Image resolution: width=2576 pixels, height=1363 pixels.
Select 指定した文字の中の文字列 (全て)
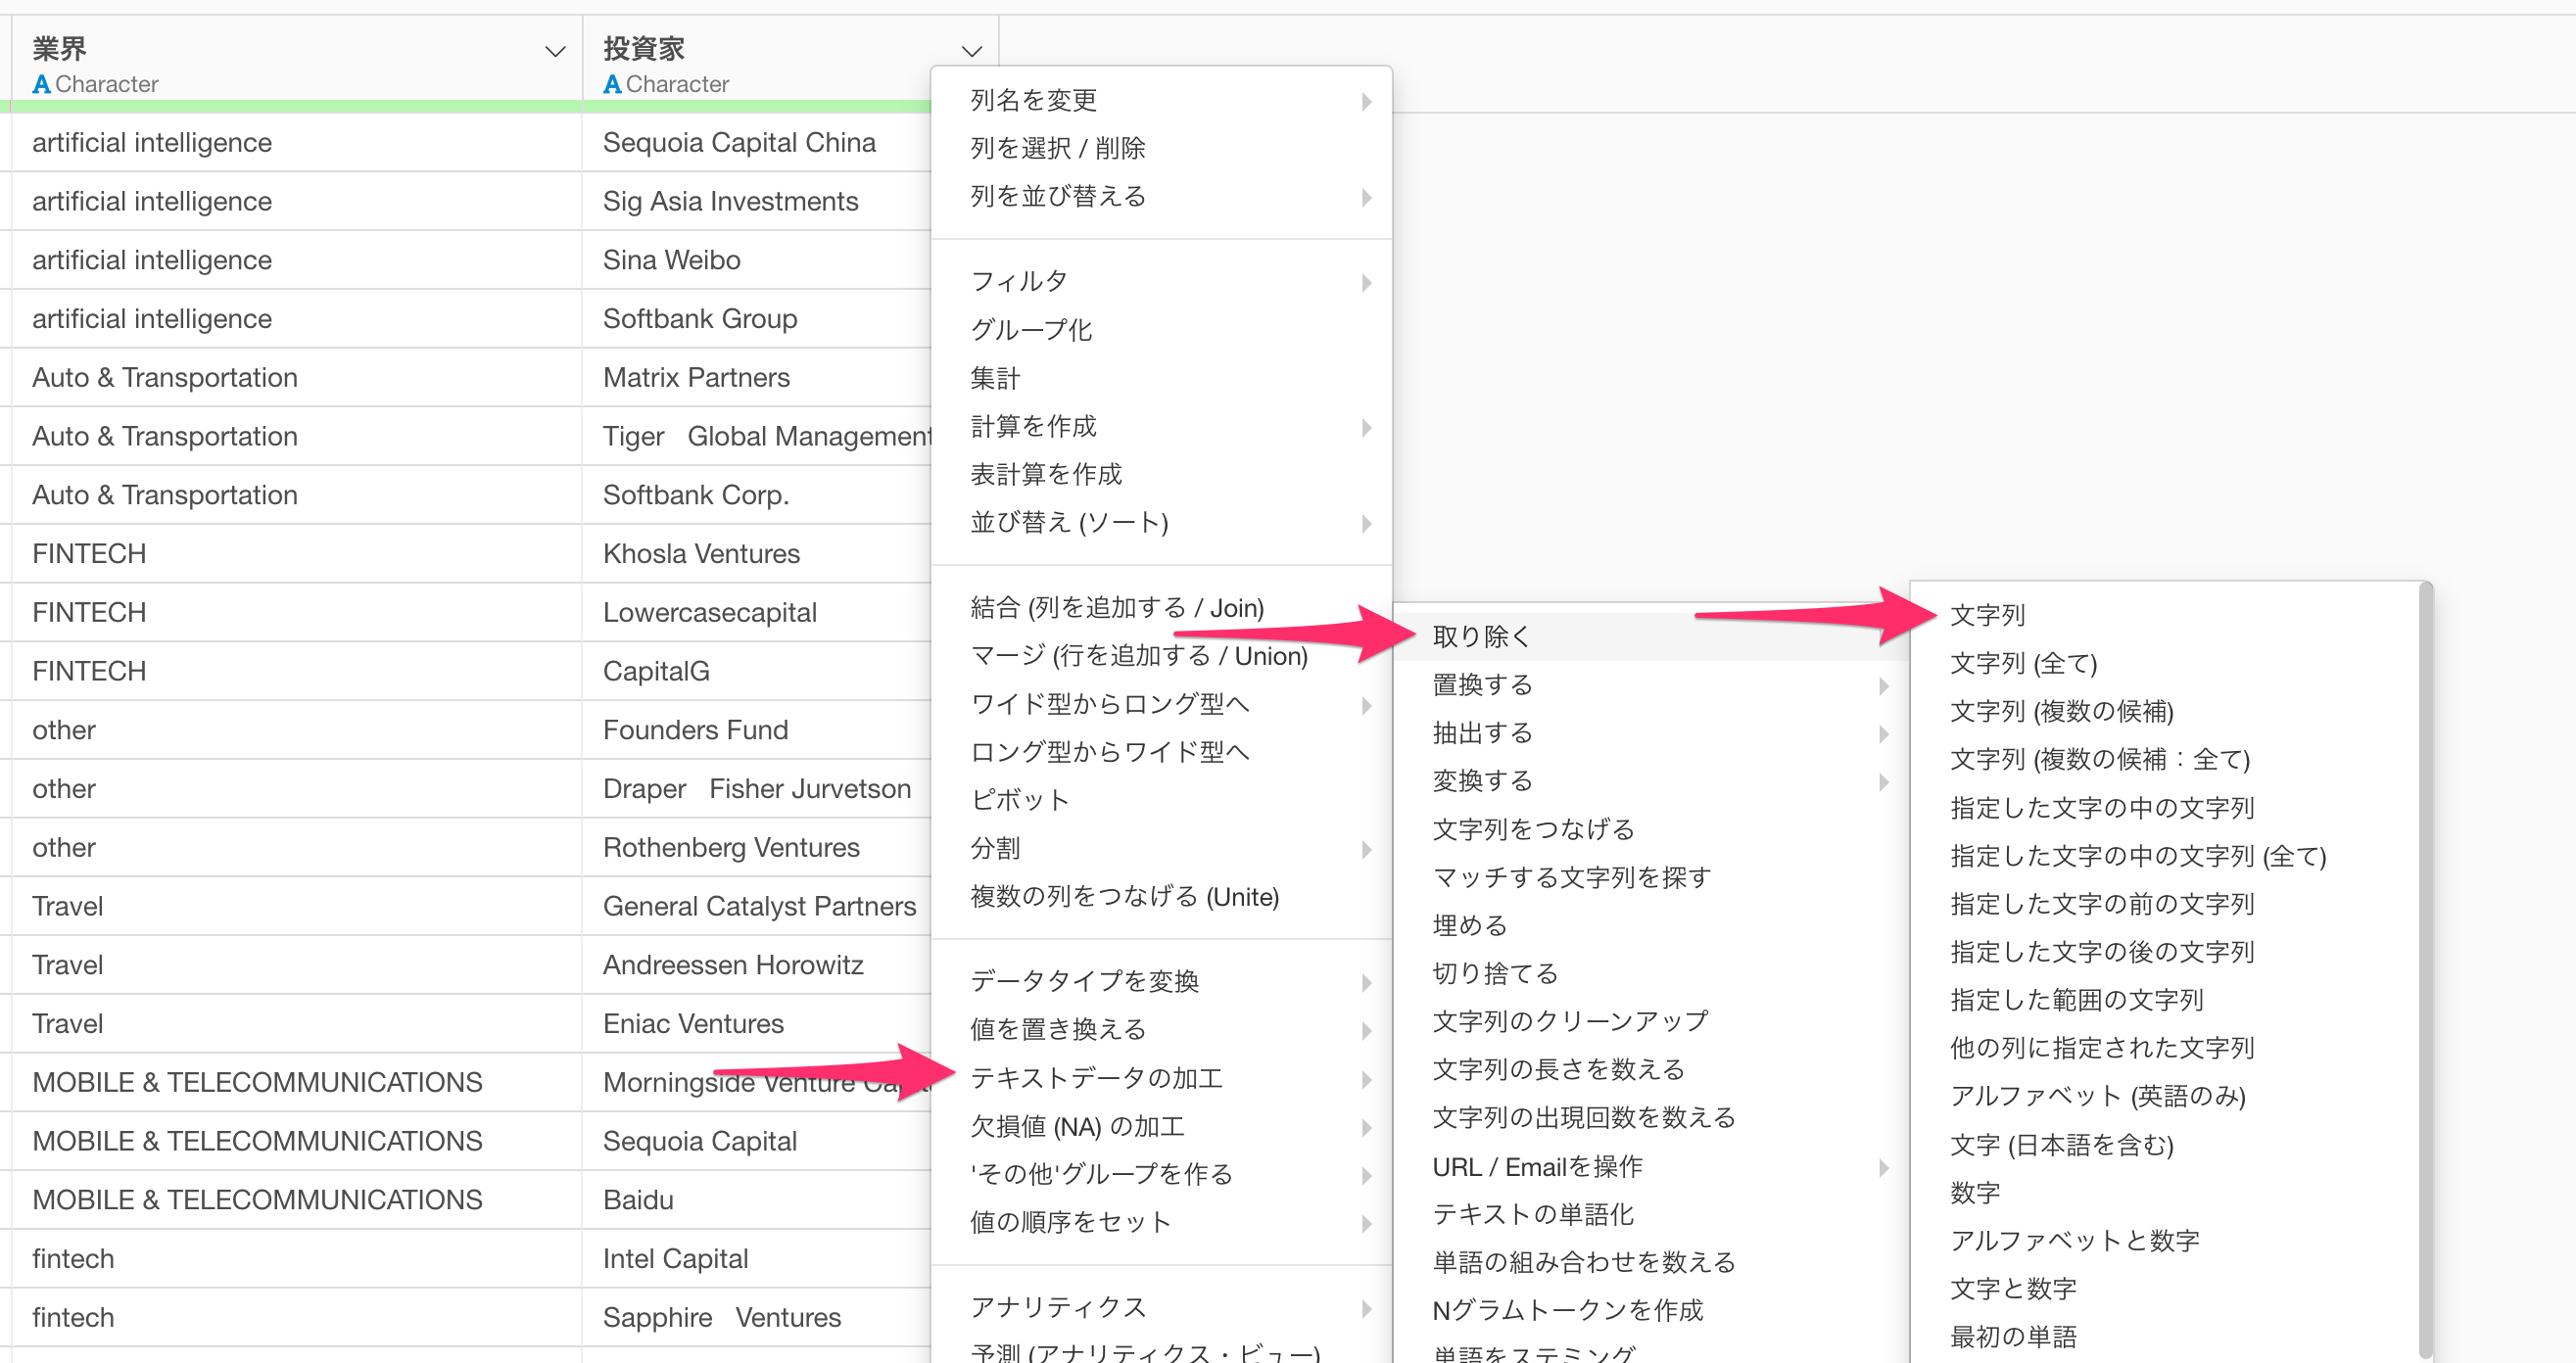tap(2166, 856)
